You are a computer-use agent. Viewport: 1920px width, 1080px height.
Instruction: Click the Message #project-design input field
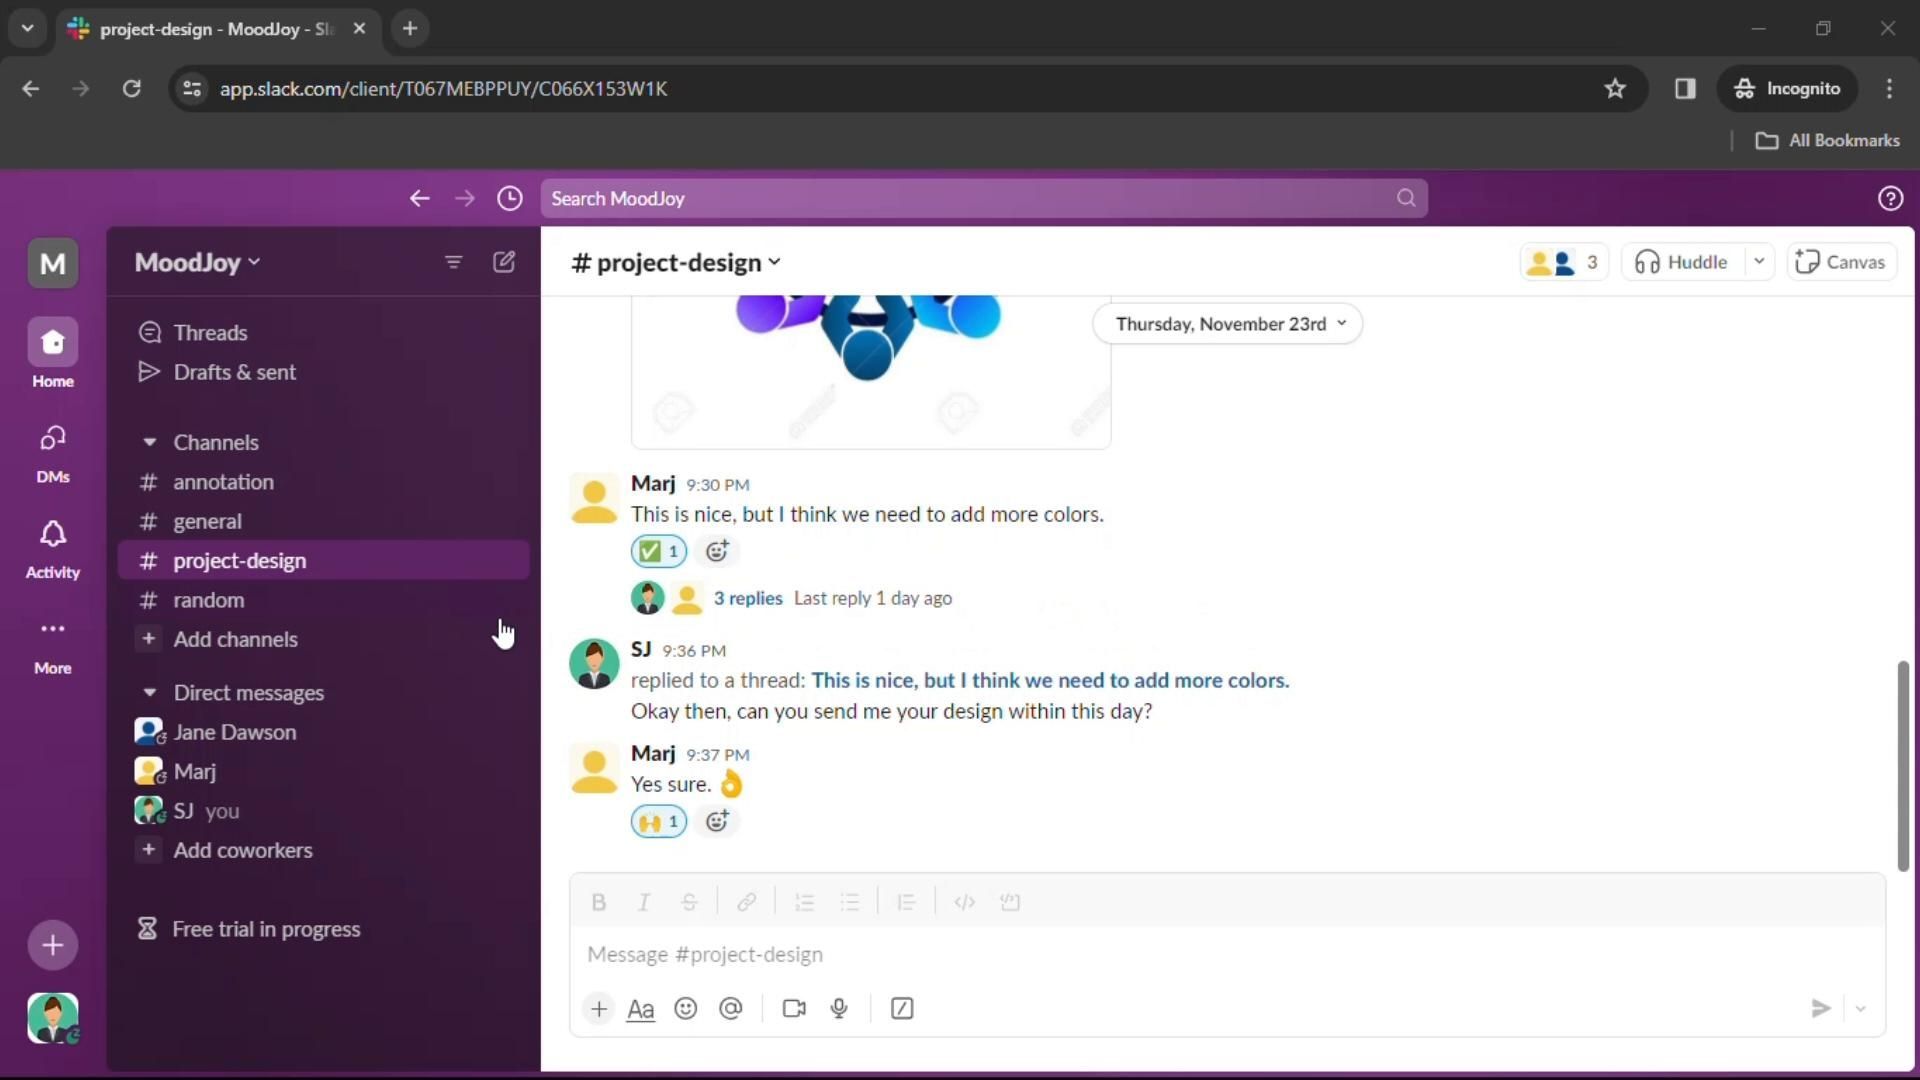click(1200, 954)
